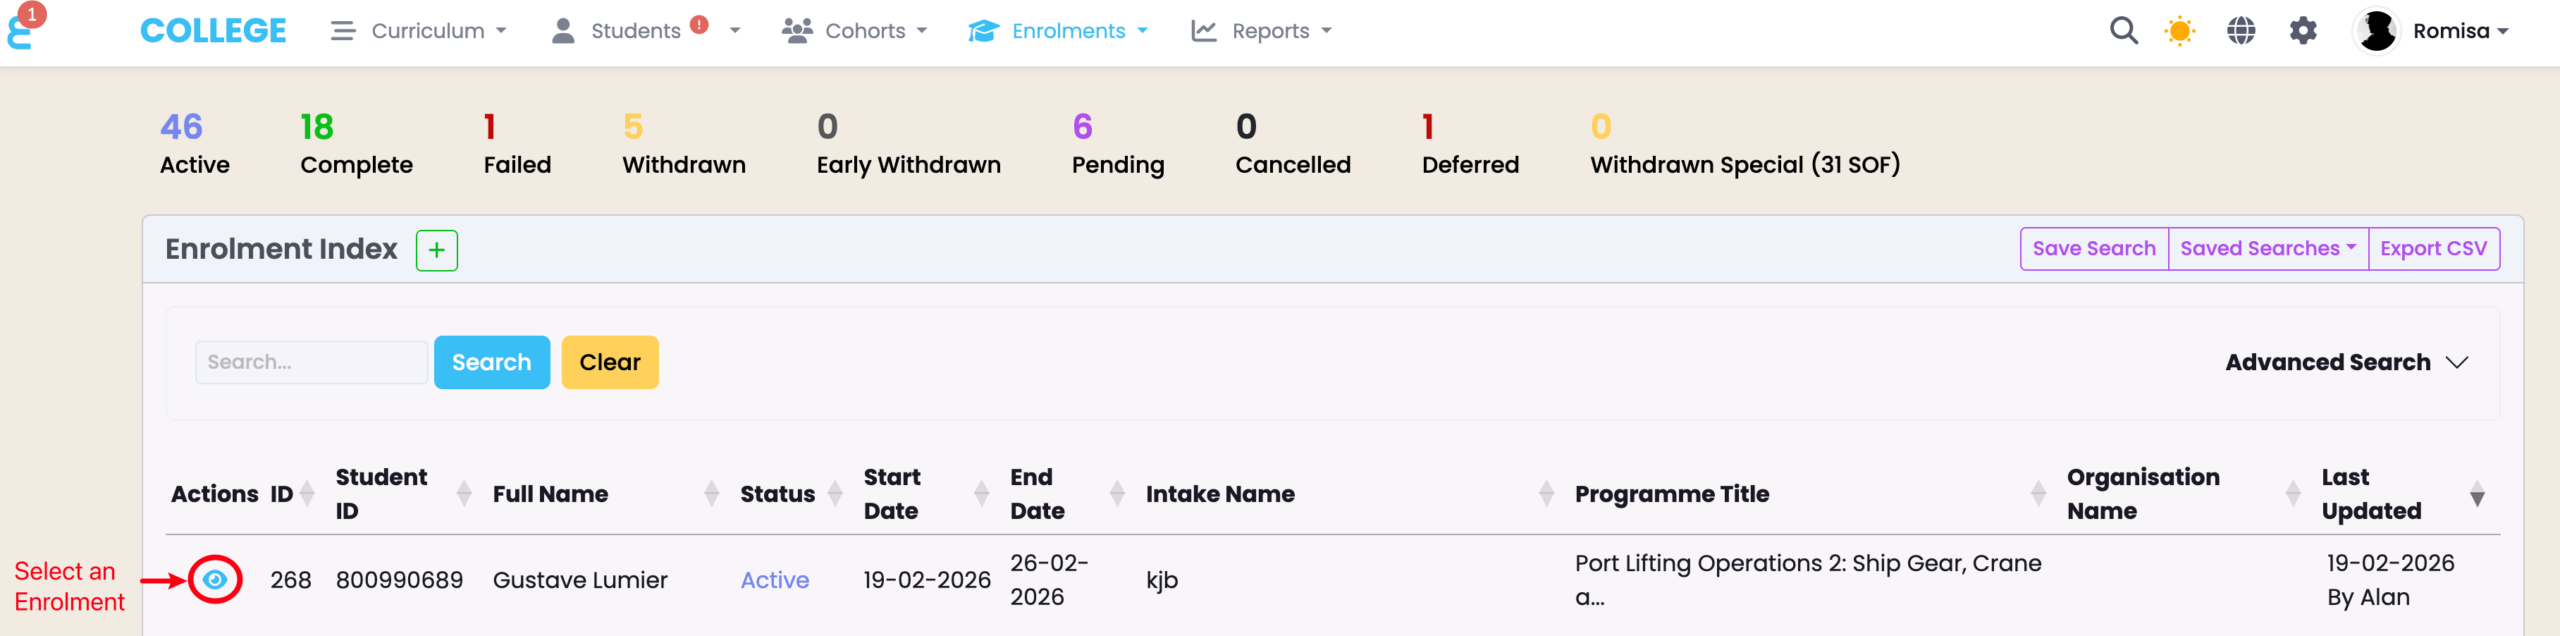2560x636 pixels.
Task: Click the College logo in top left
Action: (213, 31)
